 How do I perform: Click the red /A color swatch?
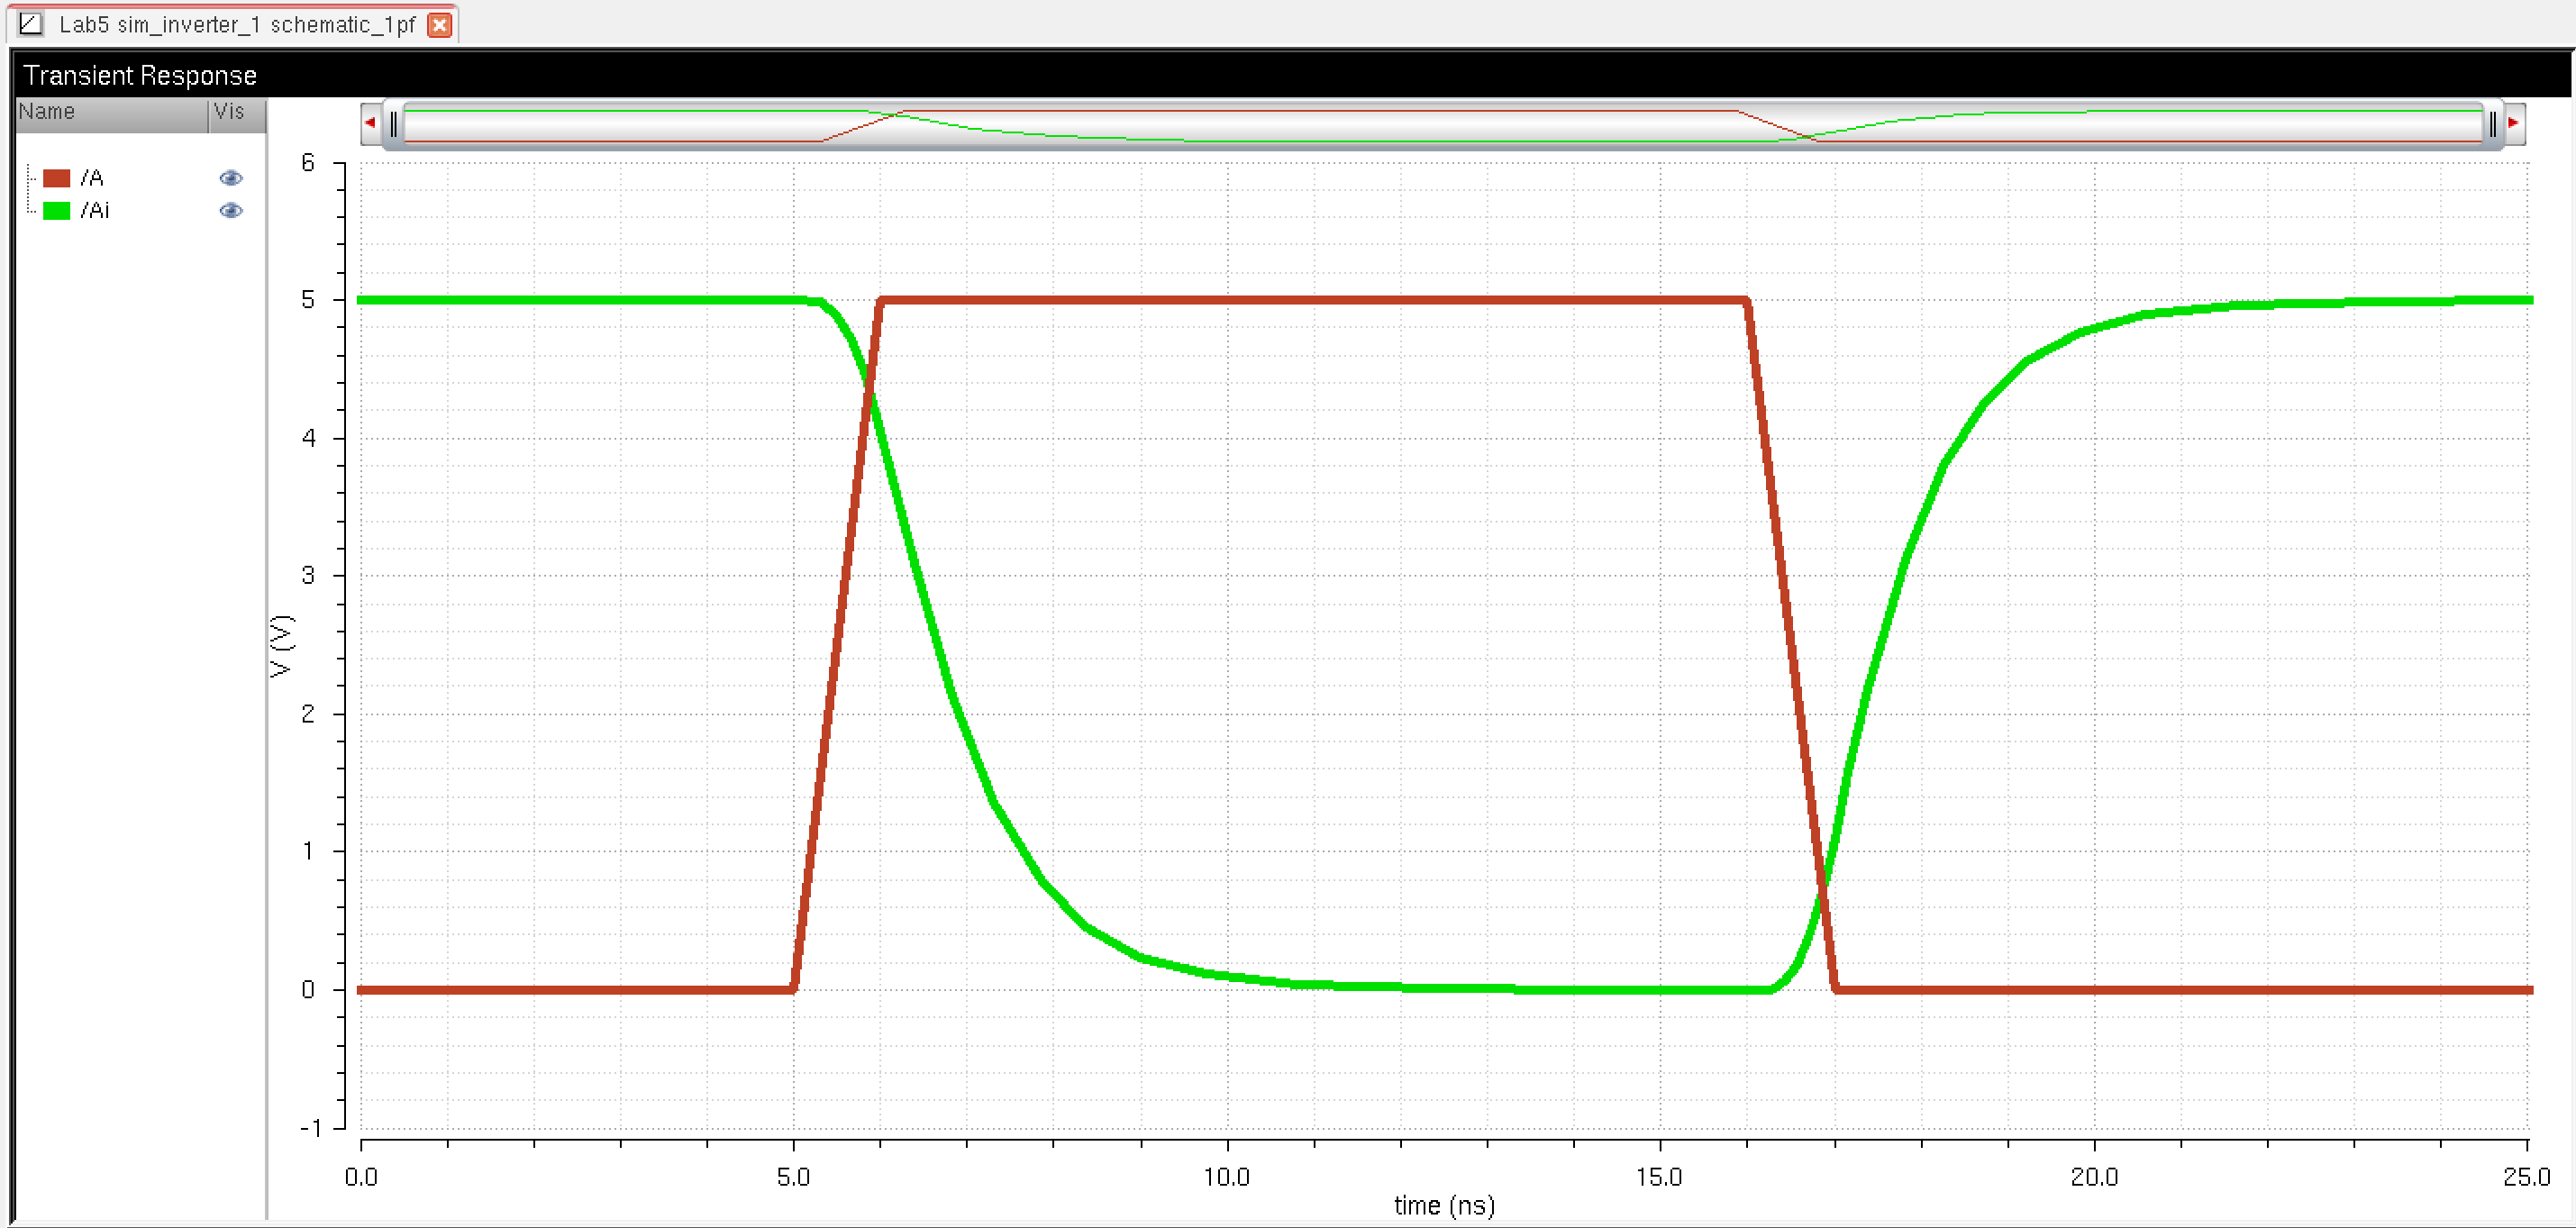[x=56, y=178]
